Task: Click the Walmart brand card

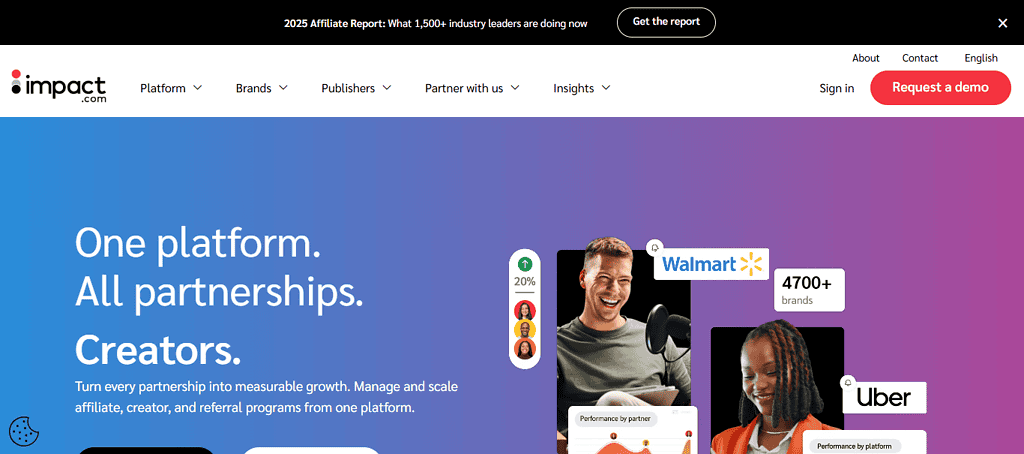Action: coord(711,264)
